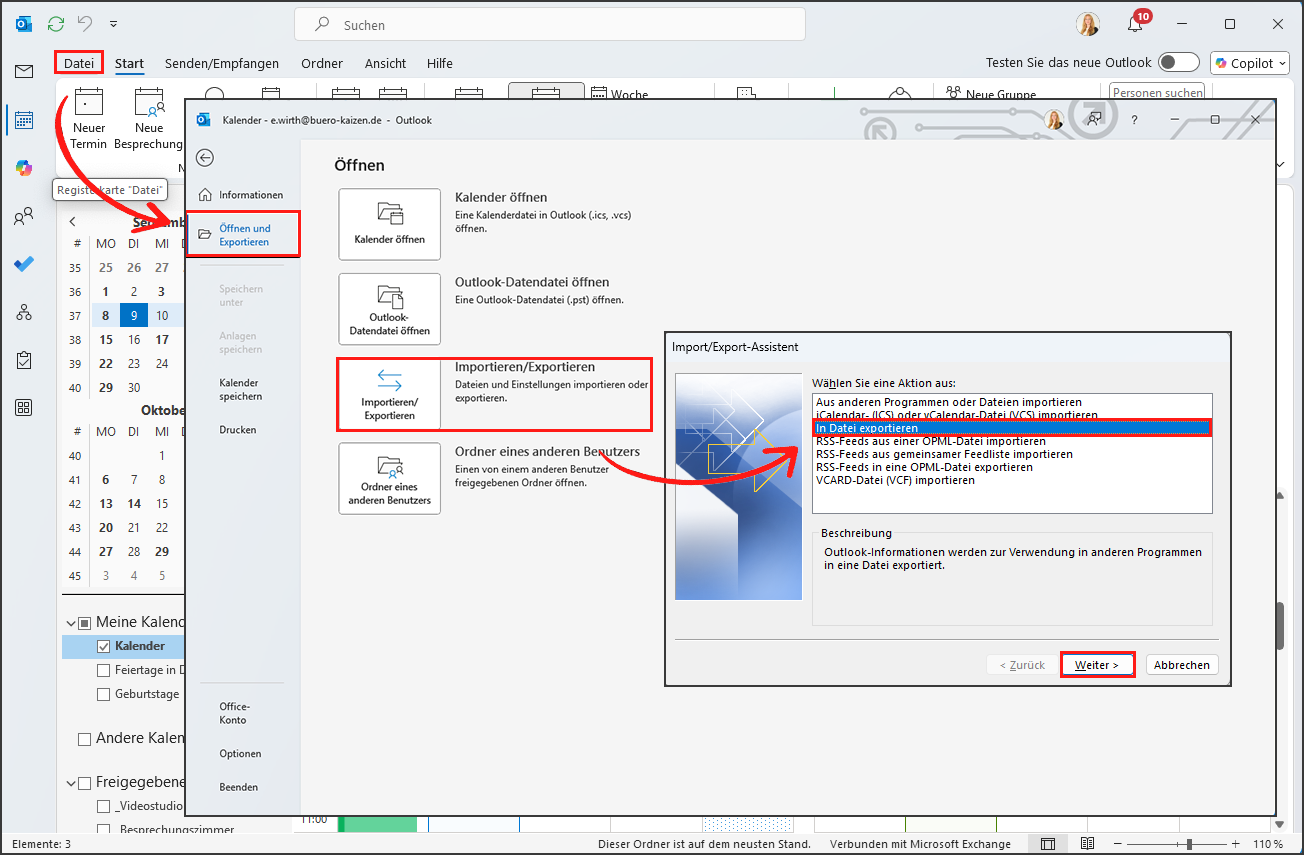This screenshot has width=1304, height=855.
Task: Open Mail view in left sidebar
Action: pos(24,71)
